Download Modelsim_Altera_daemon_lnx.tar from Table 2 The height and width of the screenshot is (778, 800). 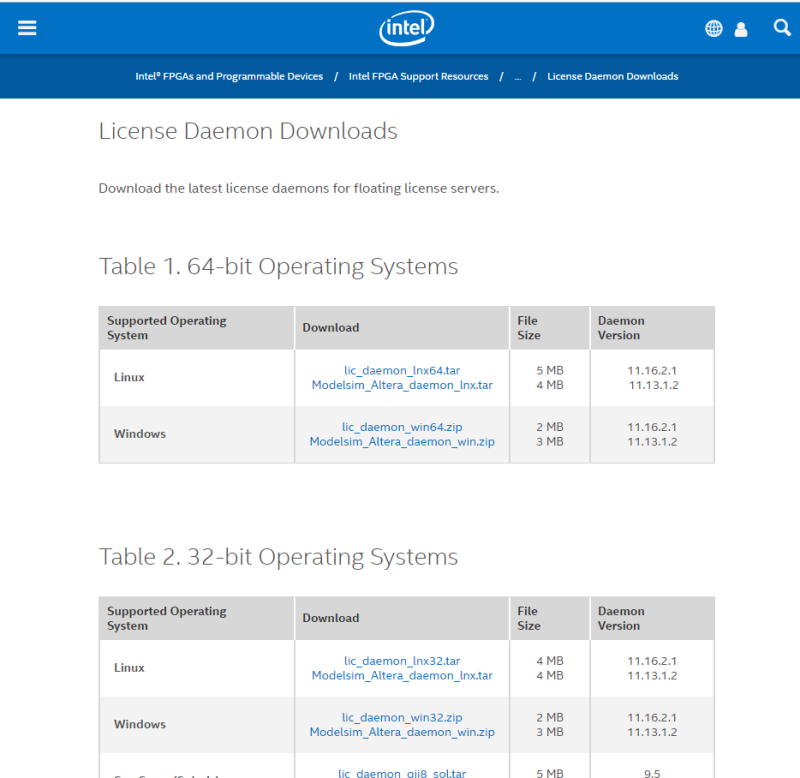(402, 675)
